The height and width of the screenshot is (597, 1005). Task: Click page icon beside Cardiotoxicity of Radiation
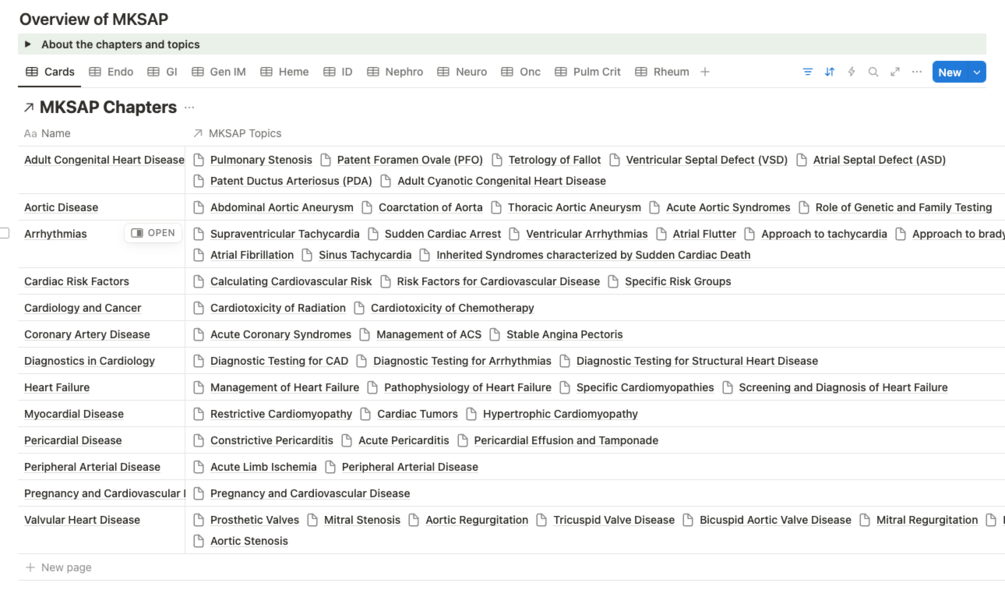(x=199, y=308)
